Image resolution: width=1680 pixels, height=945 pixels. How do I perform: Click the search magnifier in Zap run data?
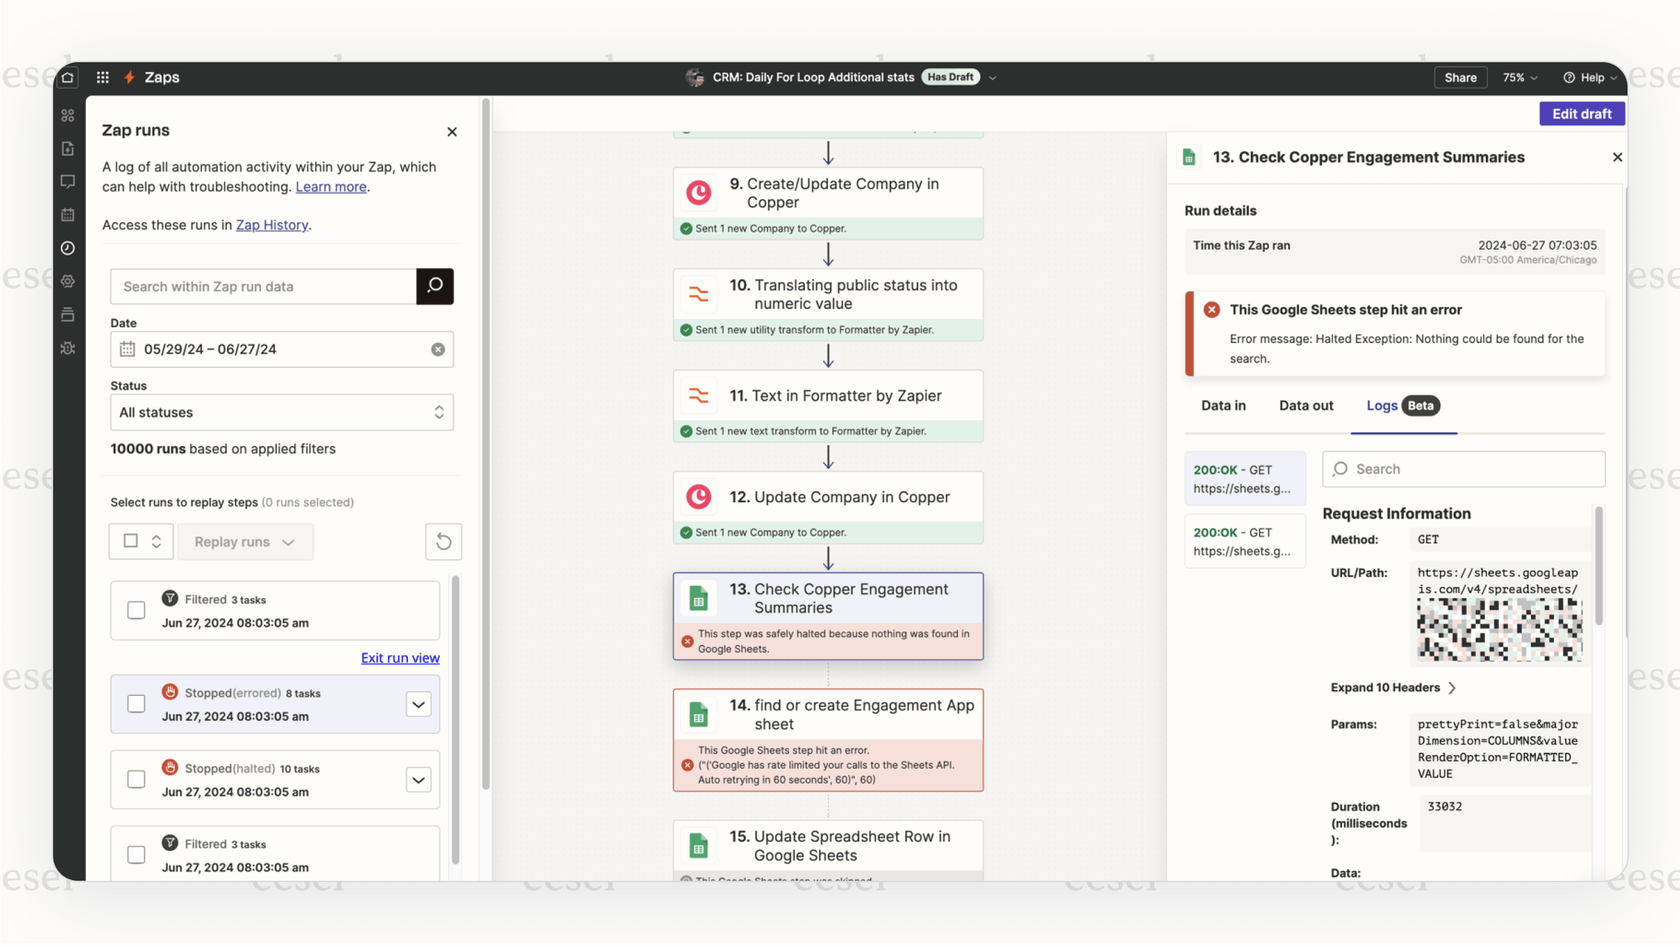tap(434, 286)
